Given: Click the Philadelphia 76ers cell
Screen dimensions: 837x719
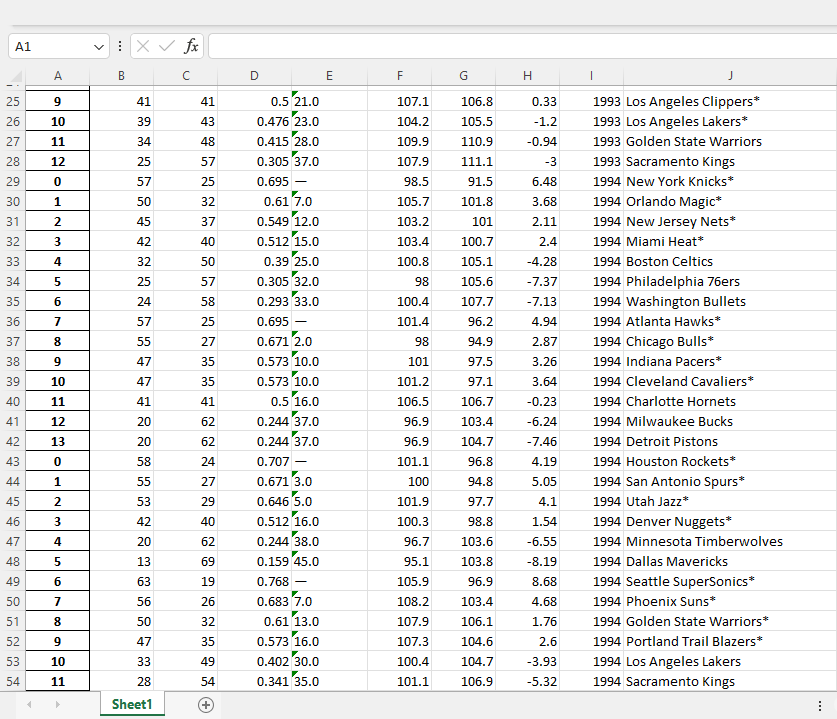Looking at the screenshot, I should [x=730, y=281].
